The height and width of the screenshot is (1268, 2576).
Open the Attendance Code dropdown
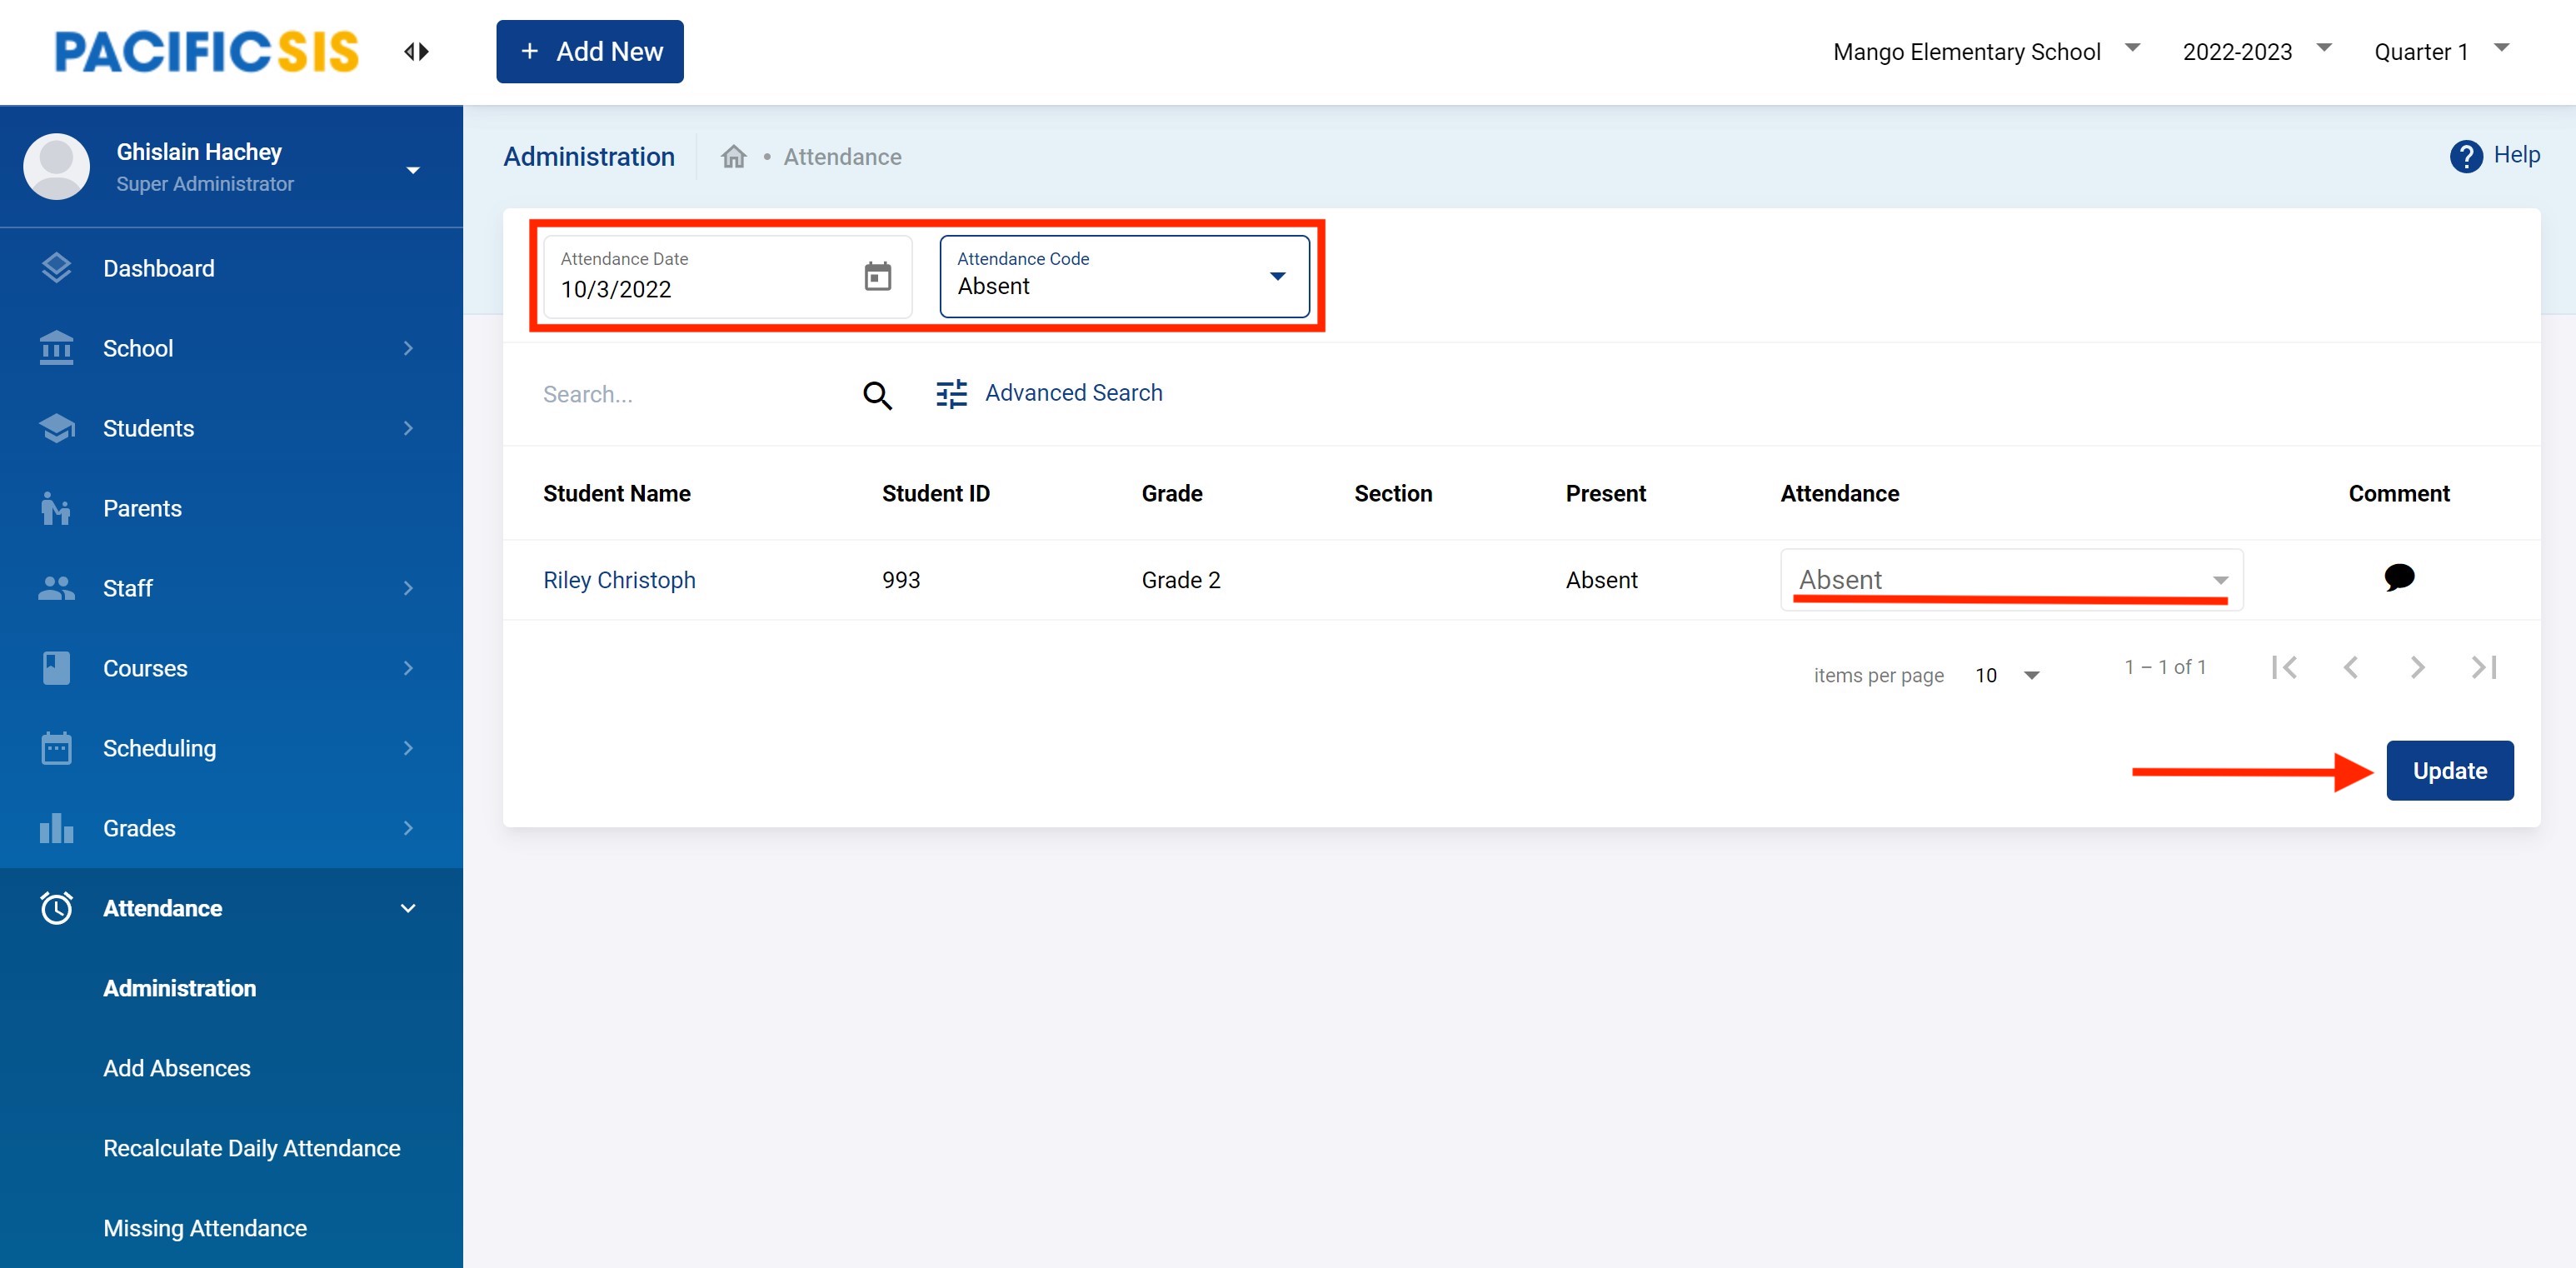coord(1124,277)
